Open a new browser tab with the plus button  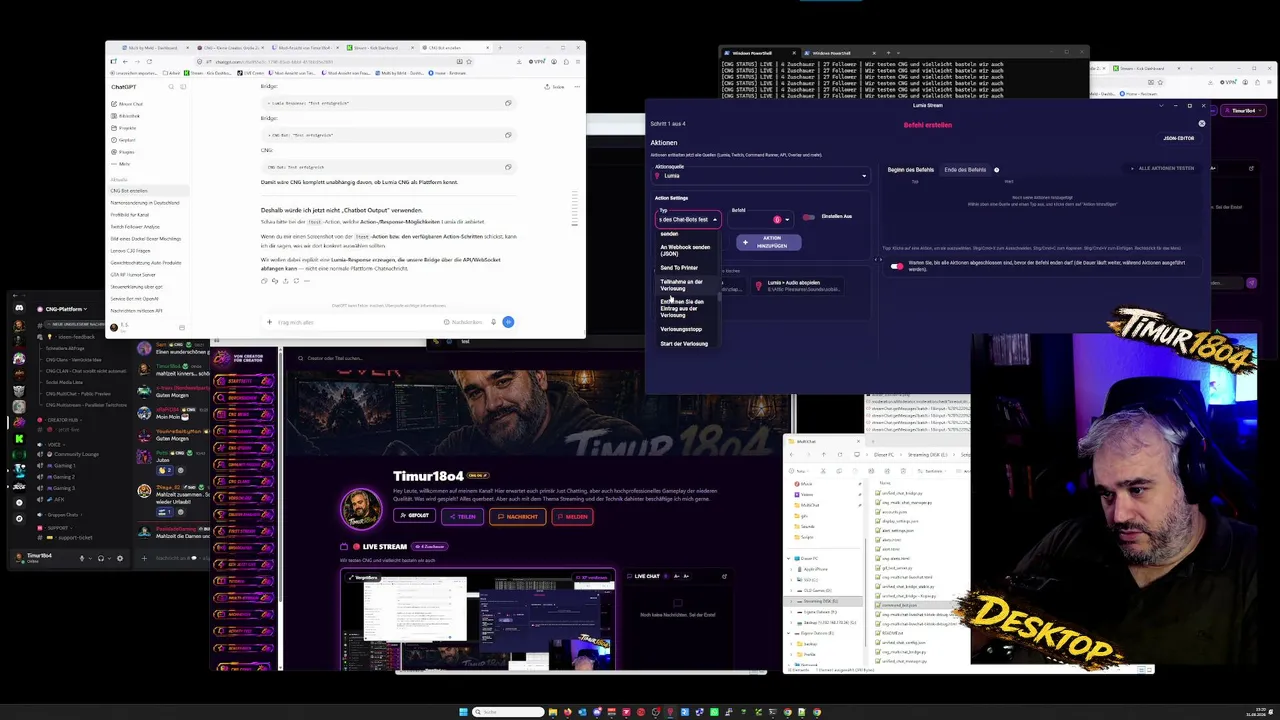click(500, 47)
